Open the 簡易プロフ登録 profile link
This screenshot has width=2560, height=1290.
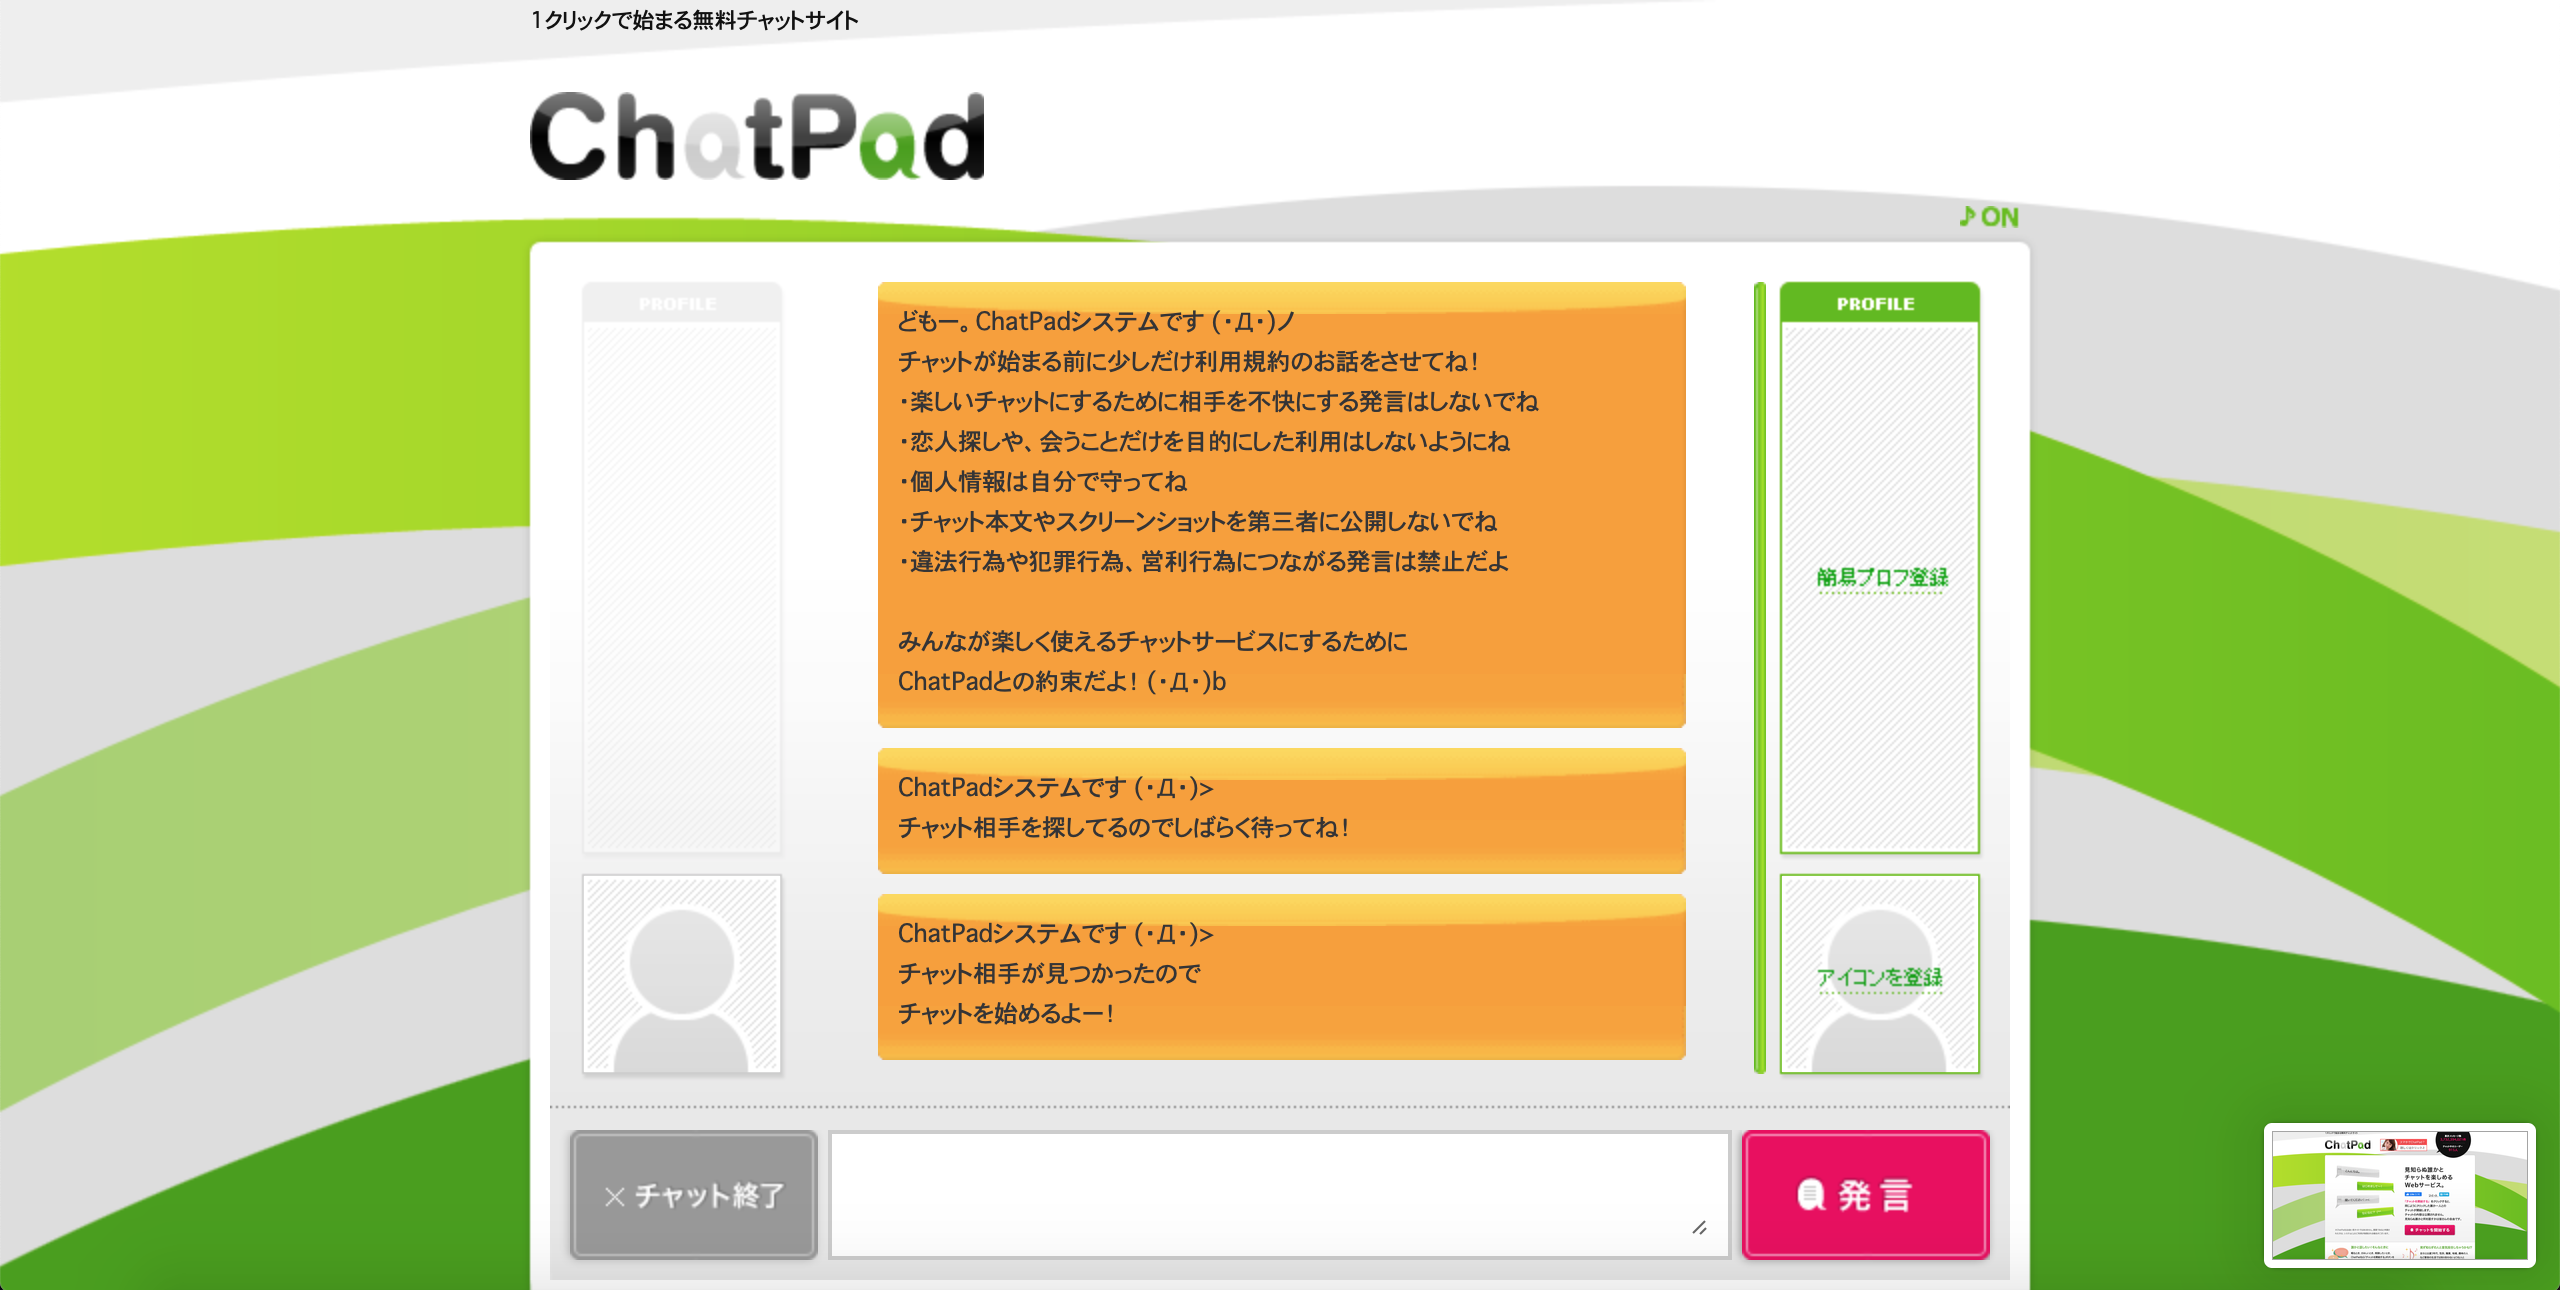pos(1881,578)
